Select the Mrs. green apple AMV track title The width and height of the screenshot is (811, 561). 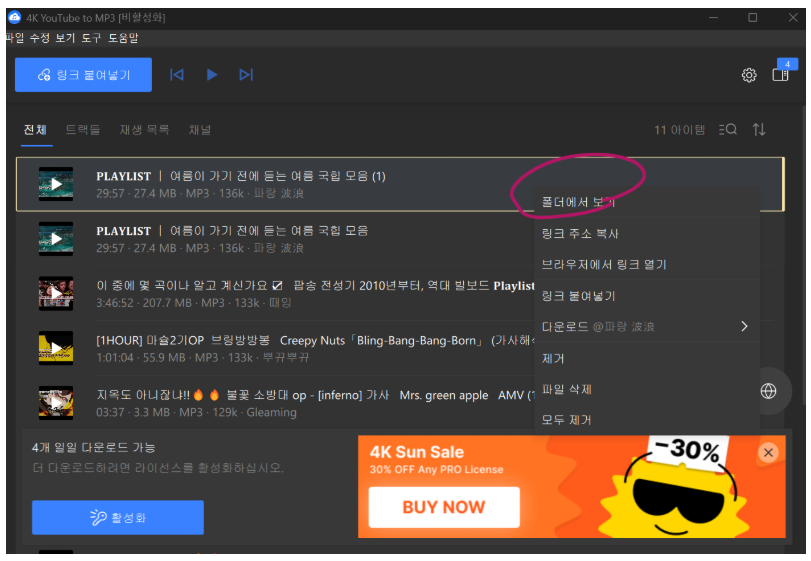click(316, 396)
